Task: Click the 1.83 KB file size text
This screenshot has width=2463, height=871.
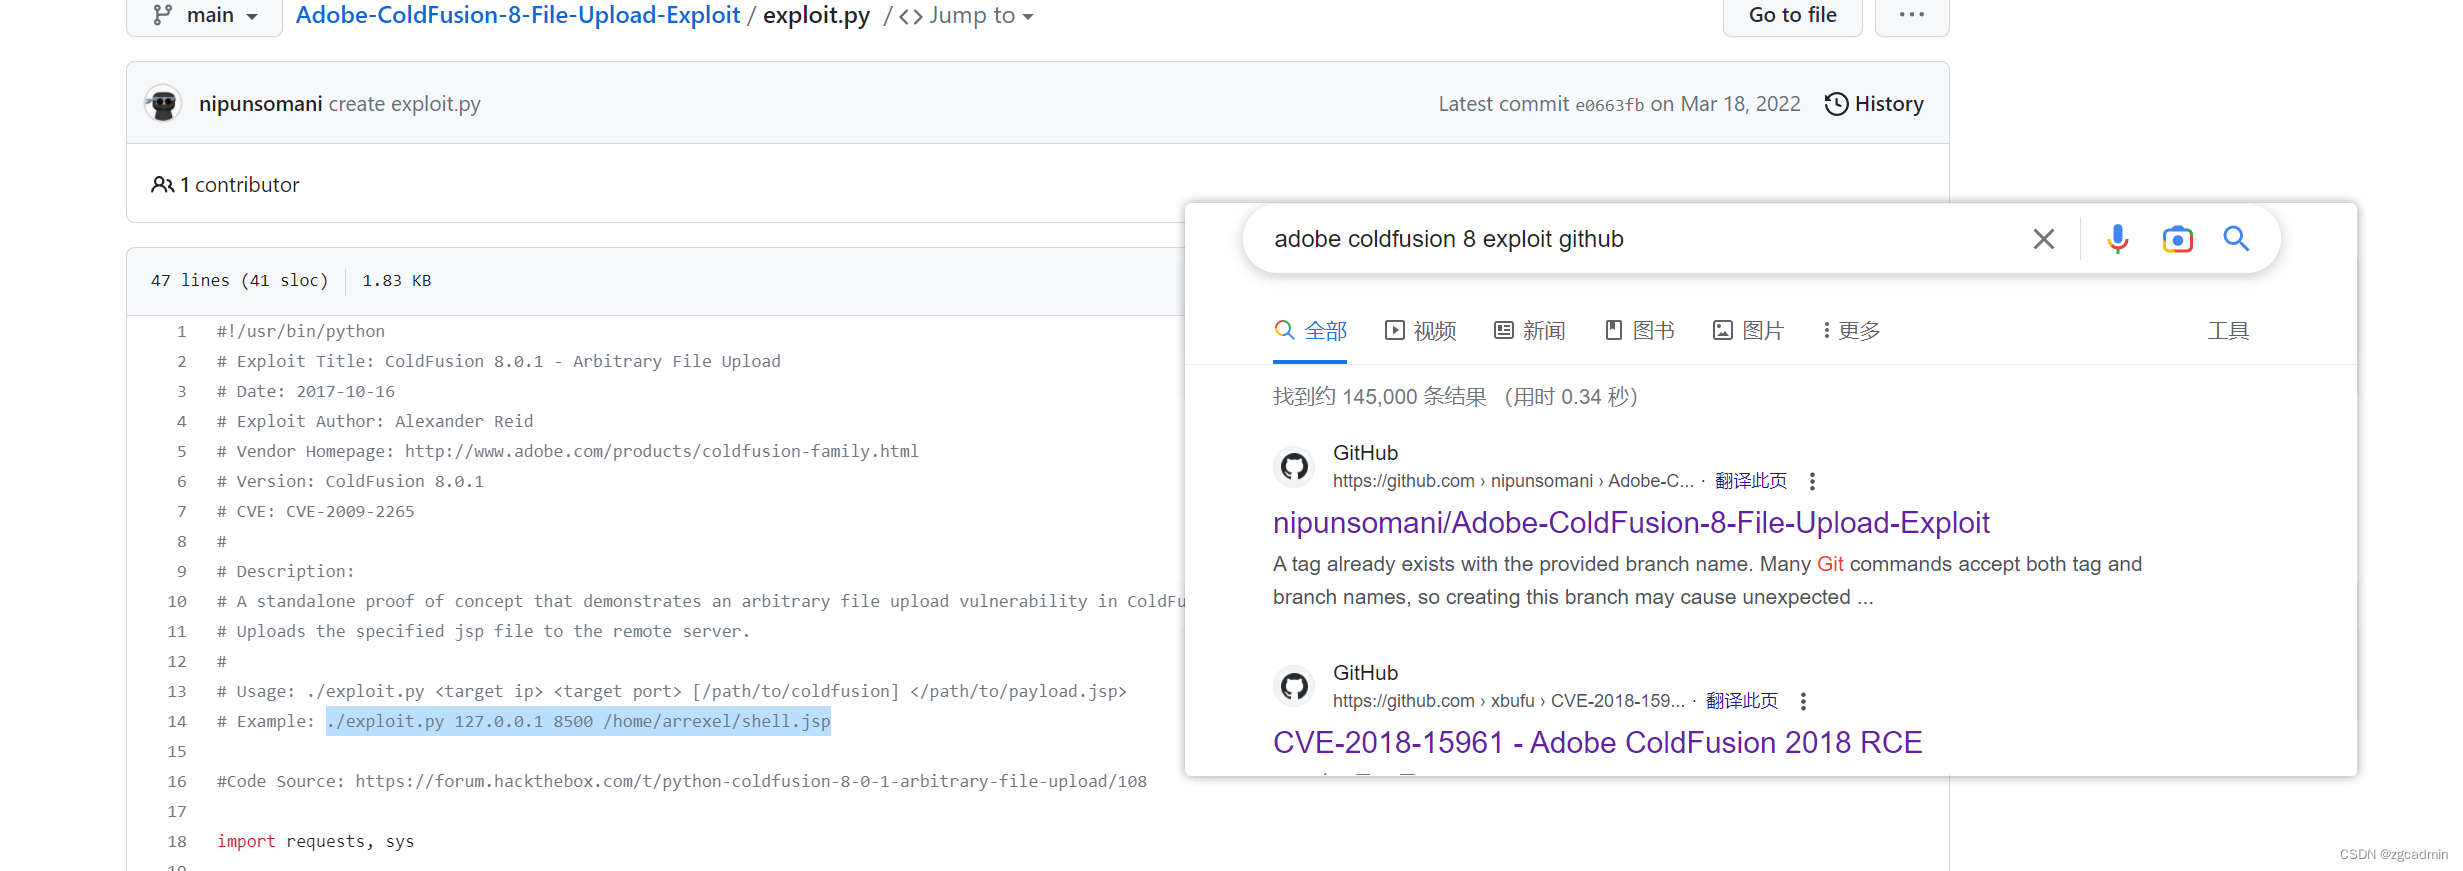Action: [x=397, y=281]
